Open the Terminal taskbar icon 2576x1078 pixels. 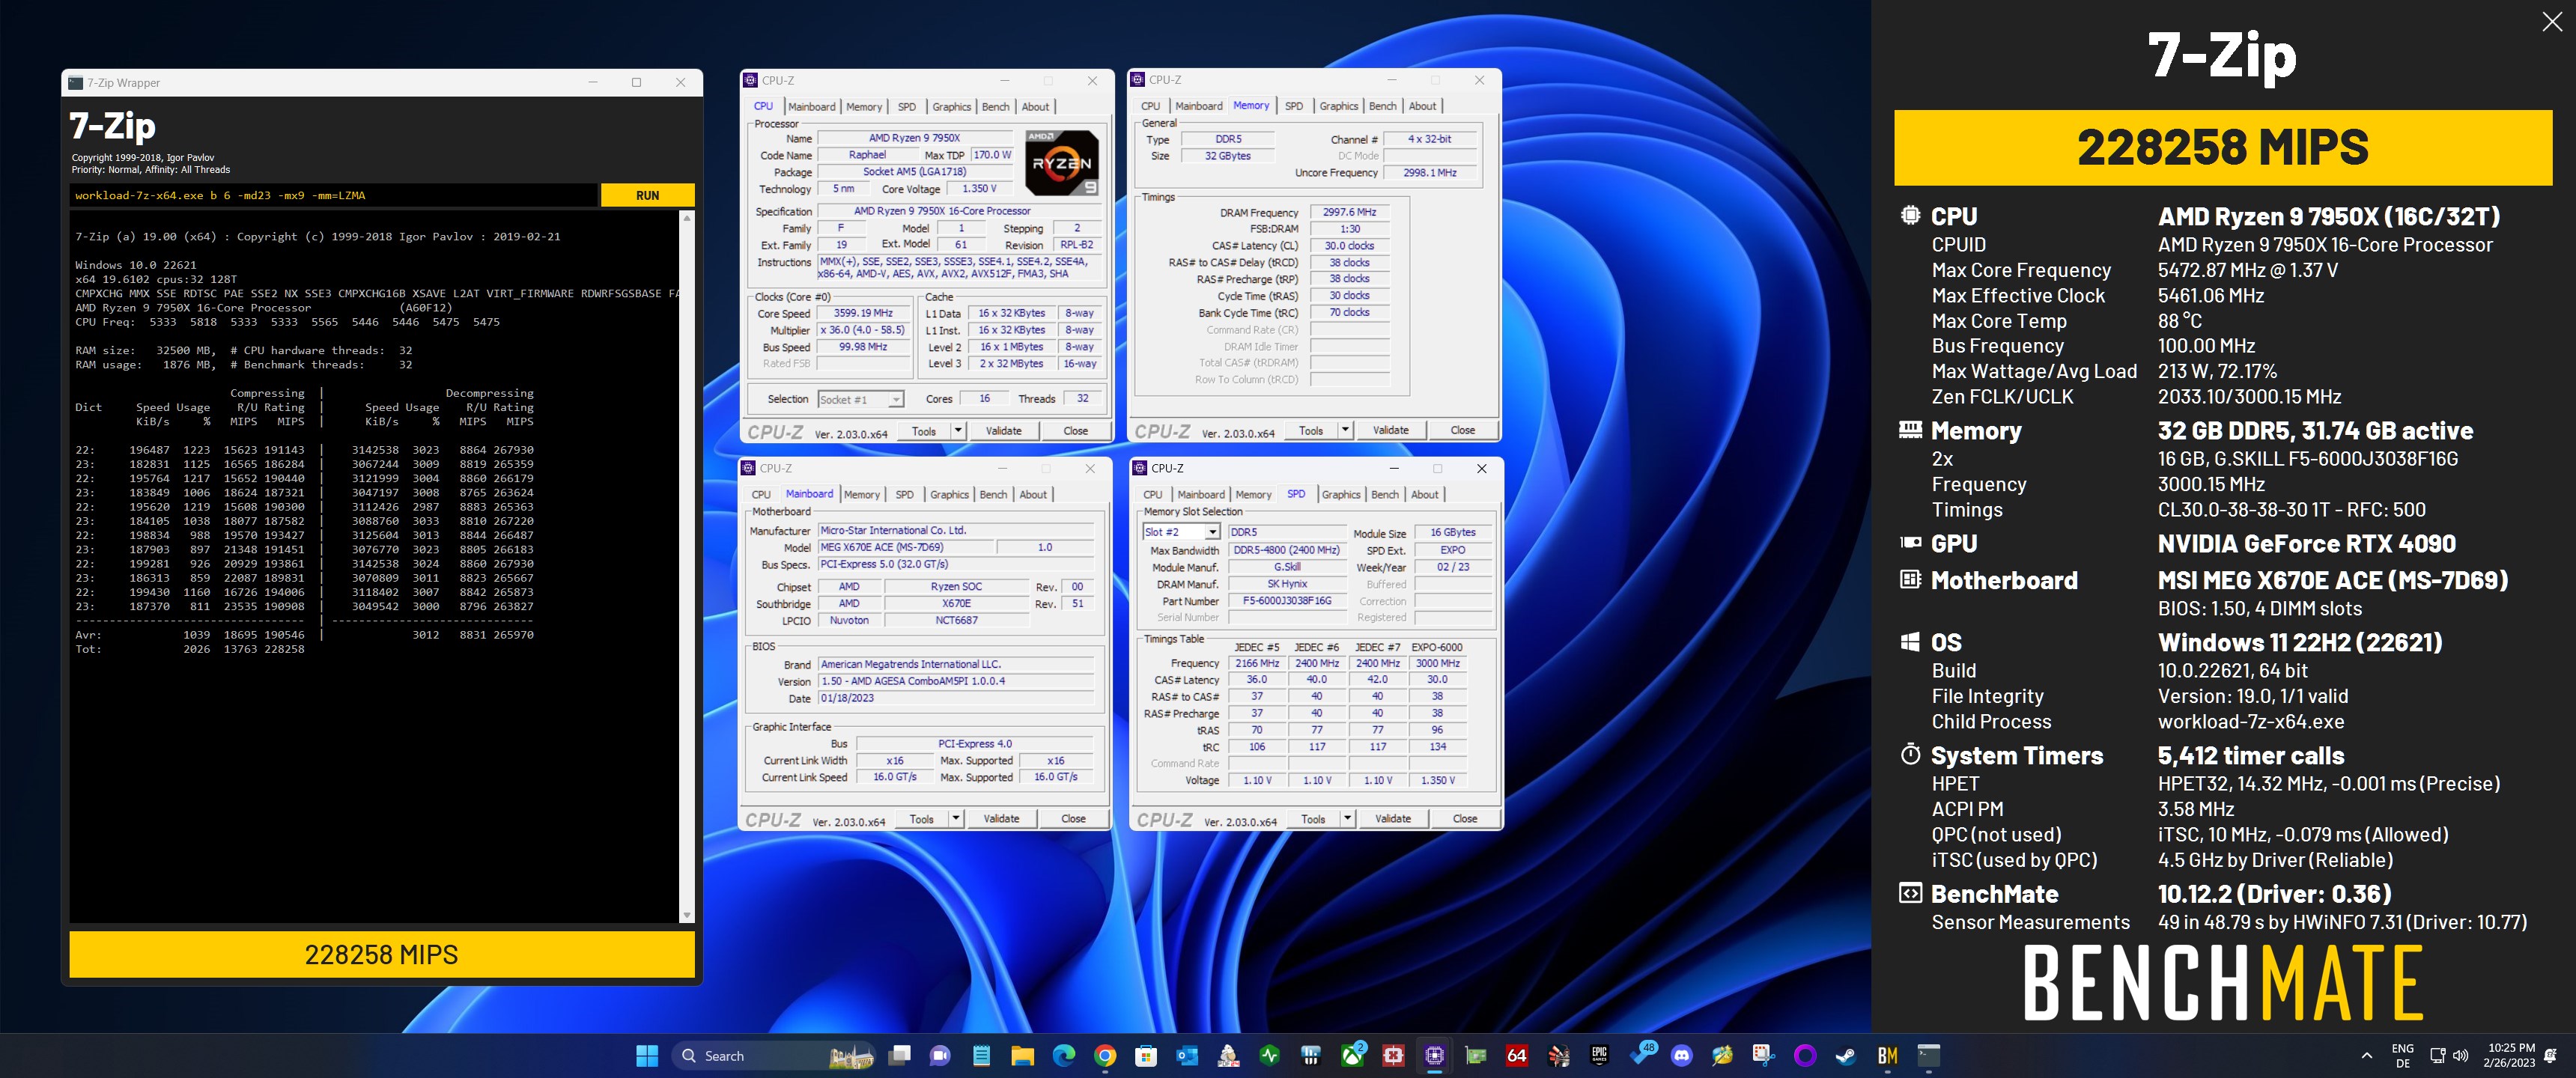[x=1928, y=1055]
